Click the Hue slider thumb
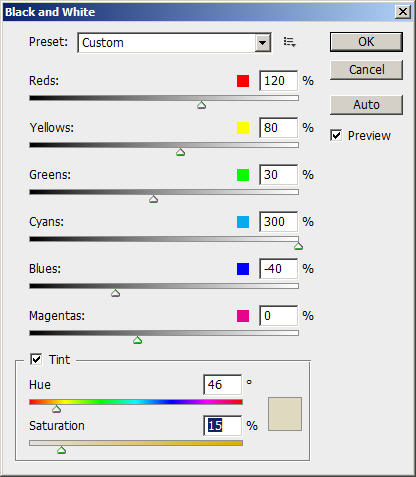The image size is (416, 477). pyautogui.click(x=56, y=409)
